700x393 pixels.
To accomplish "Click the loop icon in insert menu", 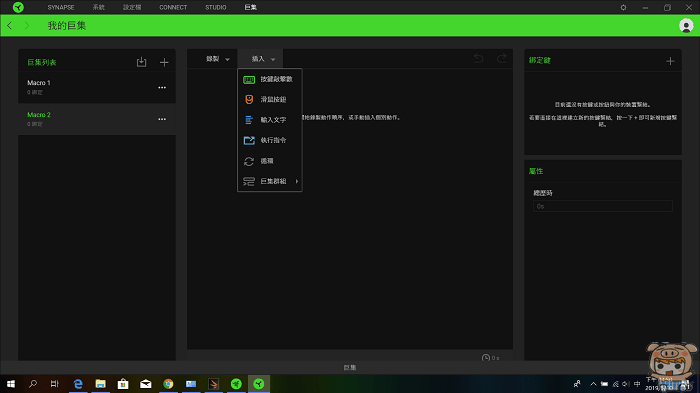I will tap(249, 161).
